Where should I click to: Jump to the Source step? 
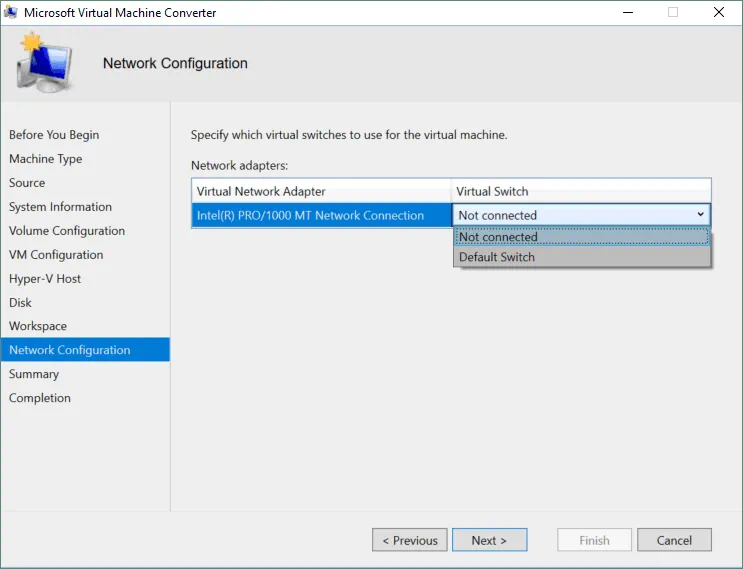click(27, 183)
